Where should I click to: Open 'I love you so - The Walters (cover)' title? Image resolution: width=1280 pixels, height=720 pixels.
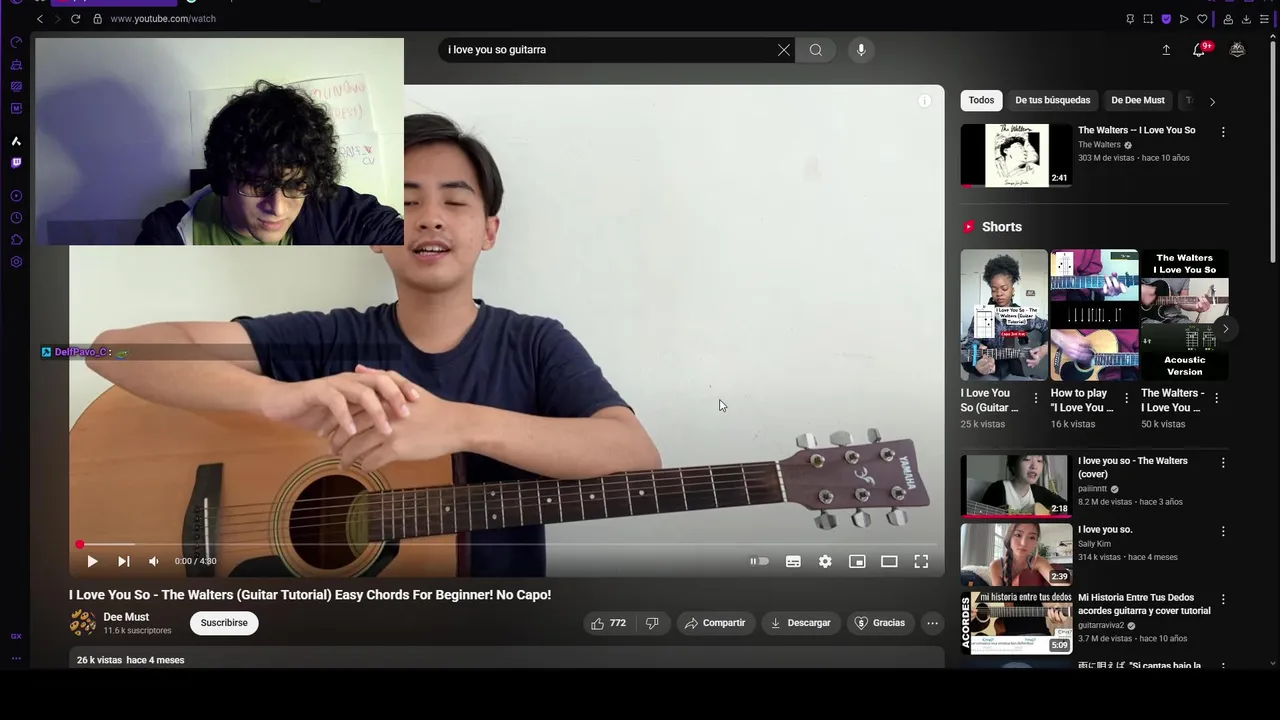pyautogui.click(x=1133, y=467)
